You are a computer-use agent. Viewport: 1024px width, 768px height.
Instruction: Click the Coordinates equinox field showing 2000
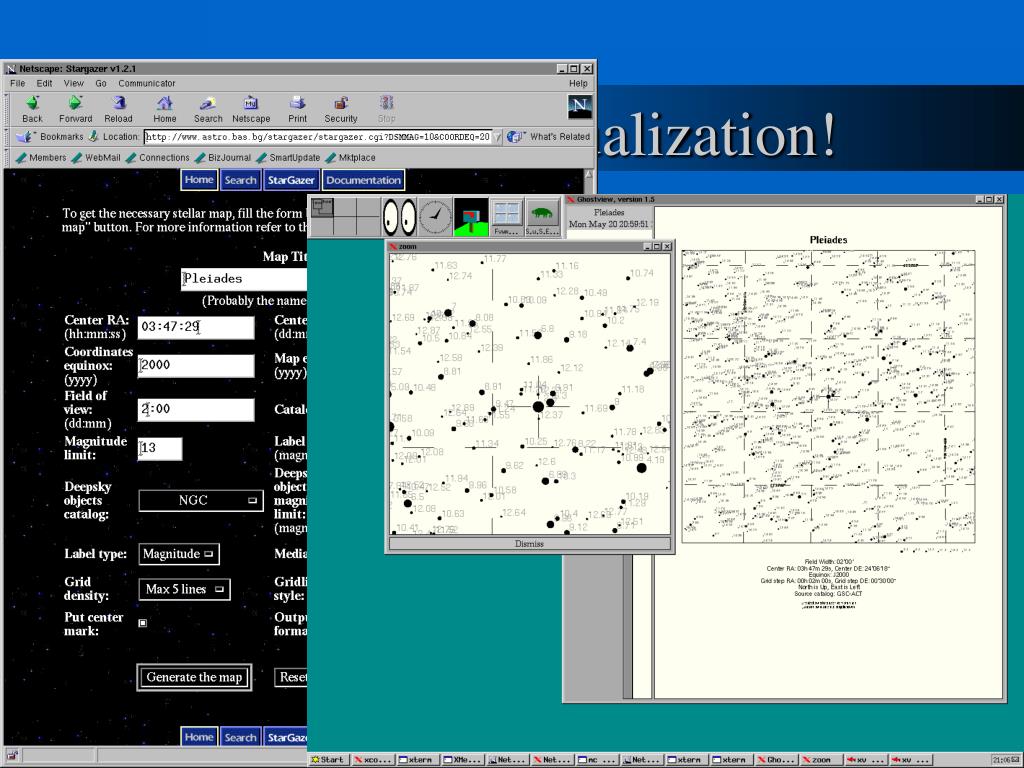pyautogui.click(x=196, y=365)
